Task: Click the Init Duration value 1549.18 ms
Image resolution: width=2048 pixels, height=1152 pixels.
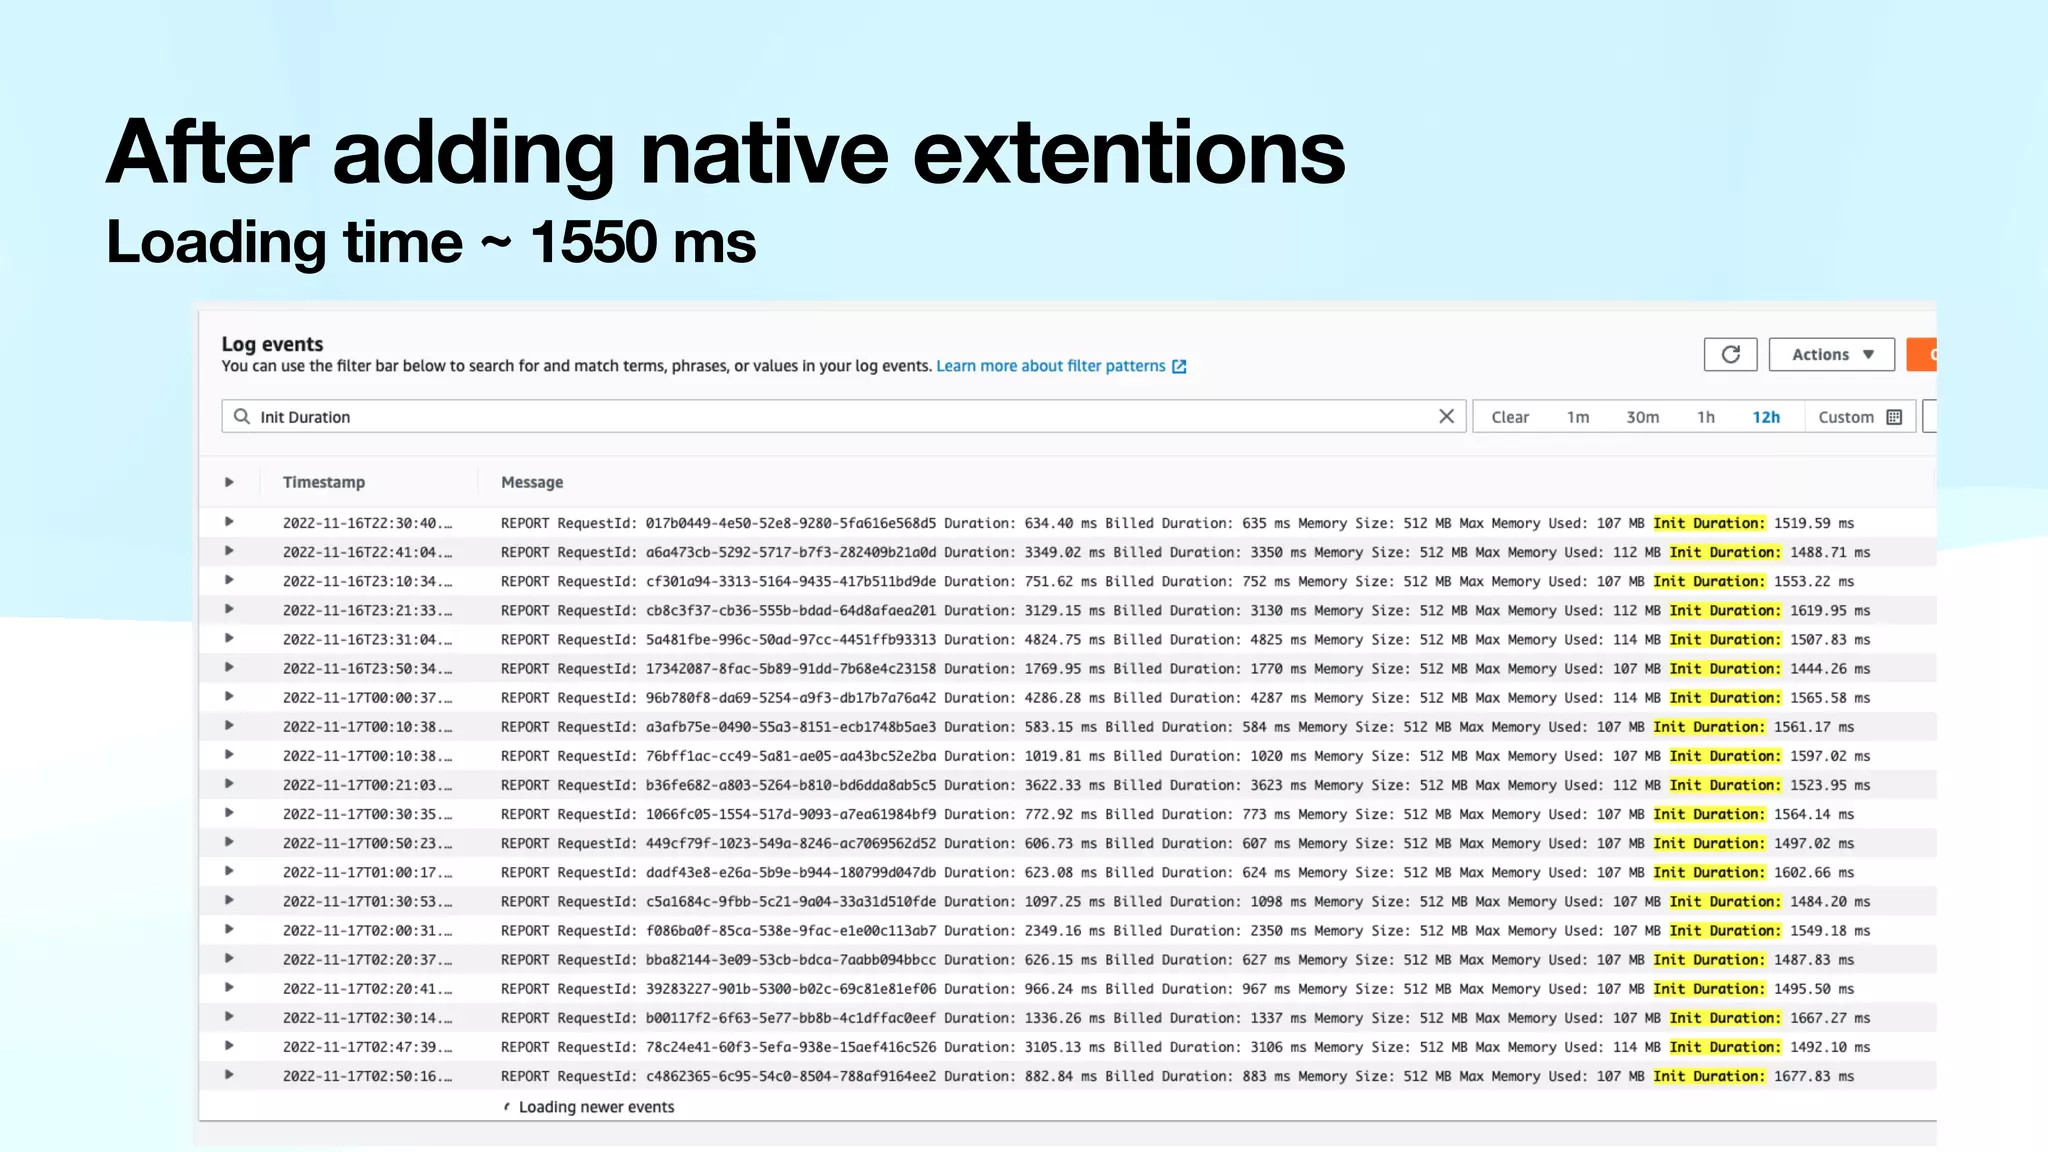Action: point(1830,930)
